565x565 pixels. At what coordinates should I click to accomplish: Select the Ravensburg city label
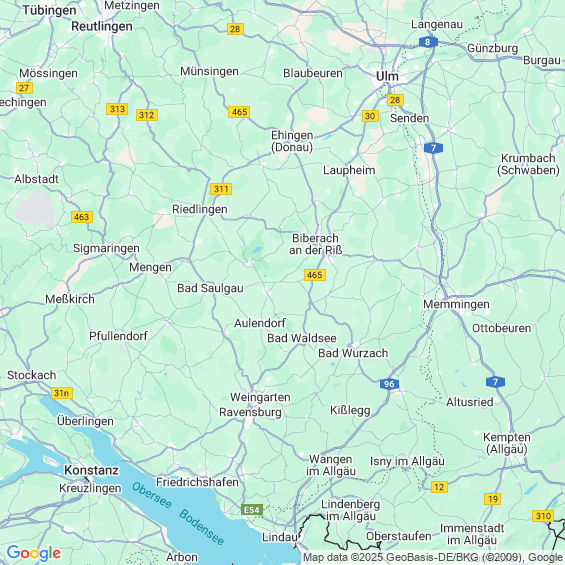click(250, 412)
